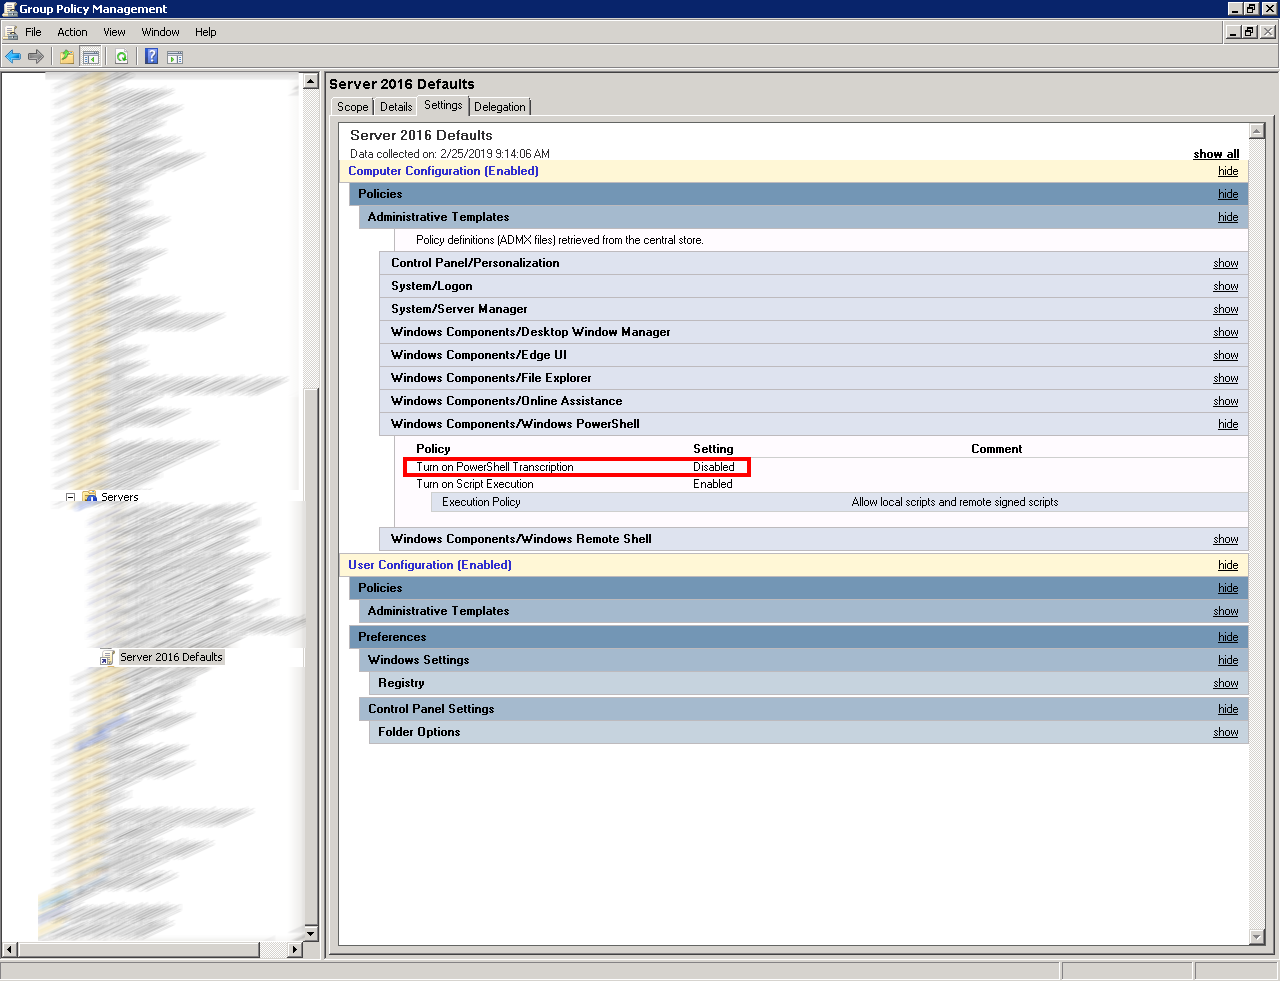This screenshot has width=1280, height=981.
Task: Click the 'Policy definitions (ADMX files)' note
Action: click(560, 240)
